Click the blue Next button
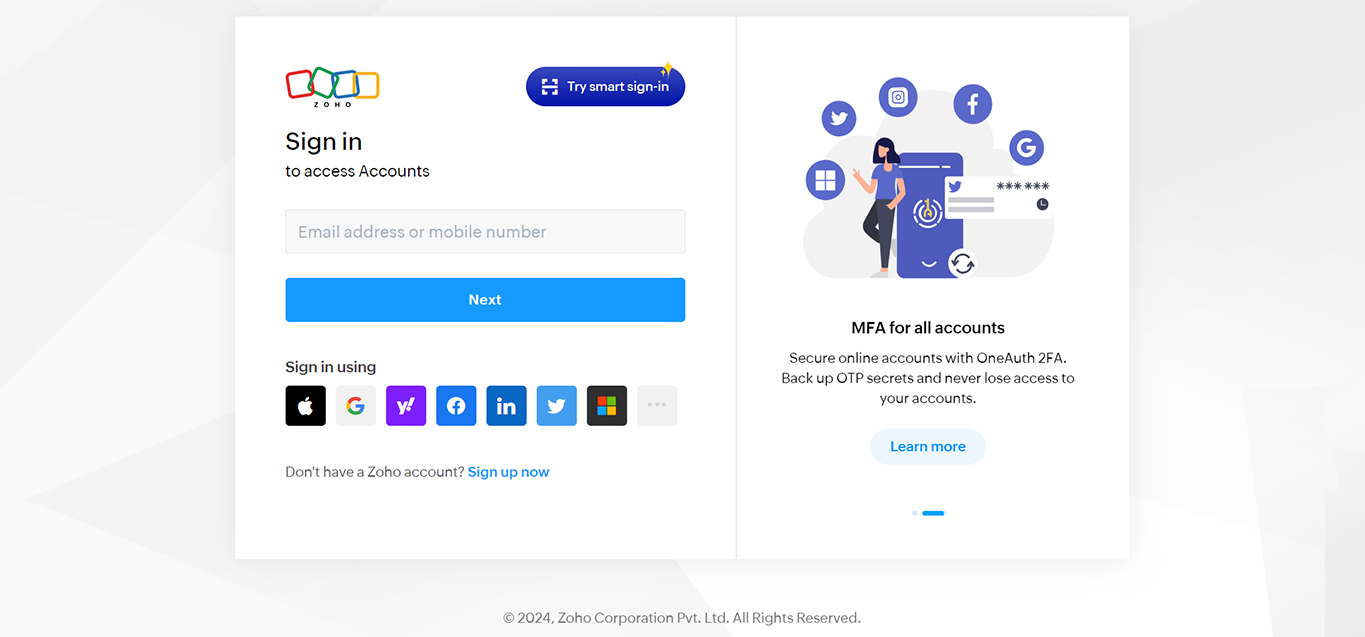The width and height of the screenshot is (1365, 637). click(485, 300)
